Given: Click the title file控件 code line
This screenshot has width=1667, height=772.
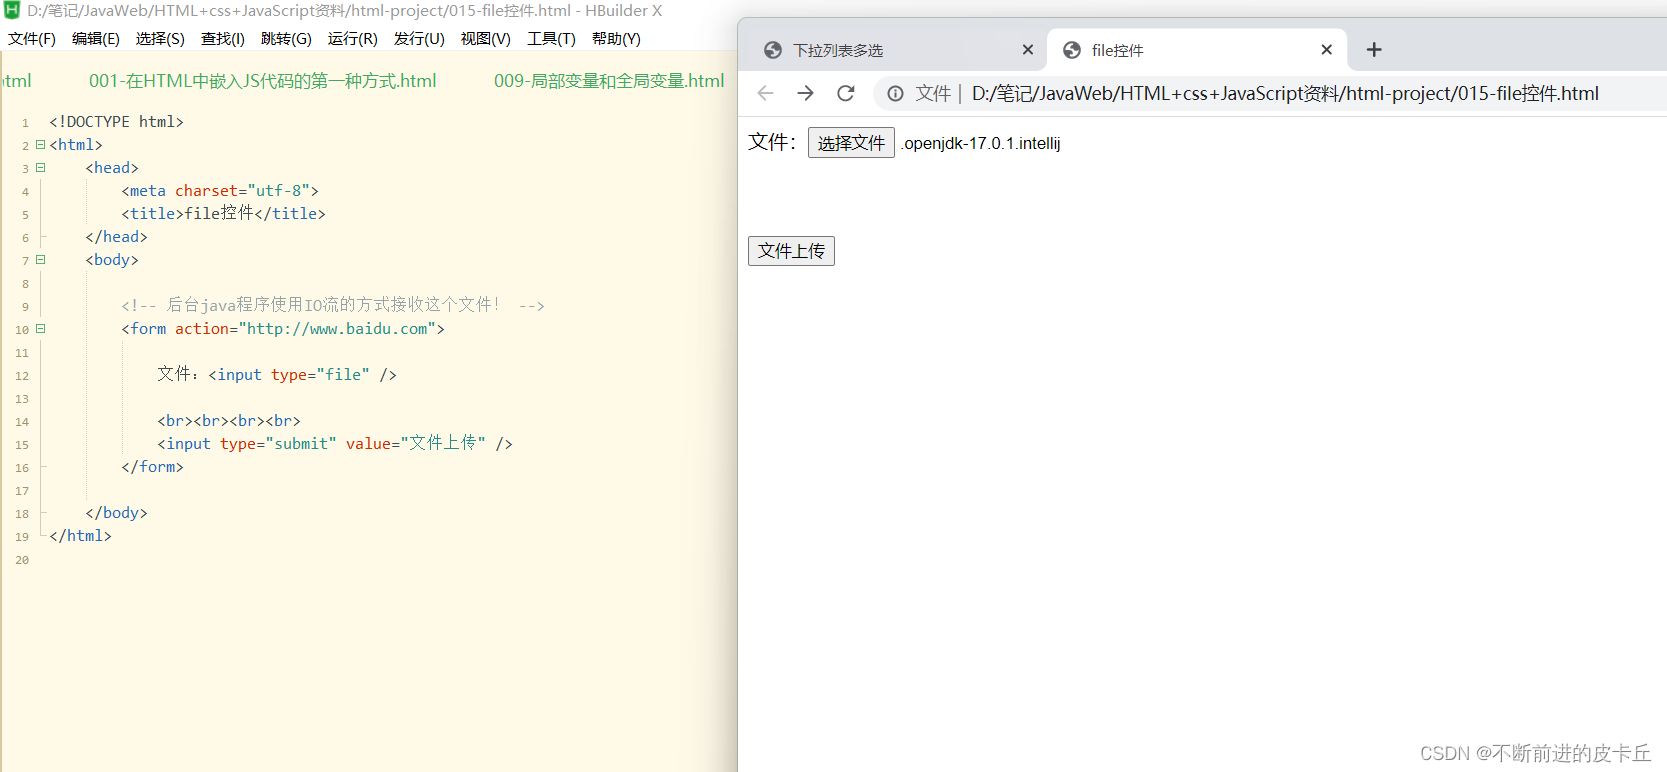Looking at the screenshot, I should (x=223, y=214).
